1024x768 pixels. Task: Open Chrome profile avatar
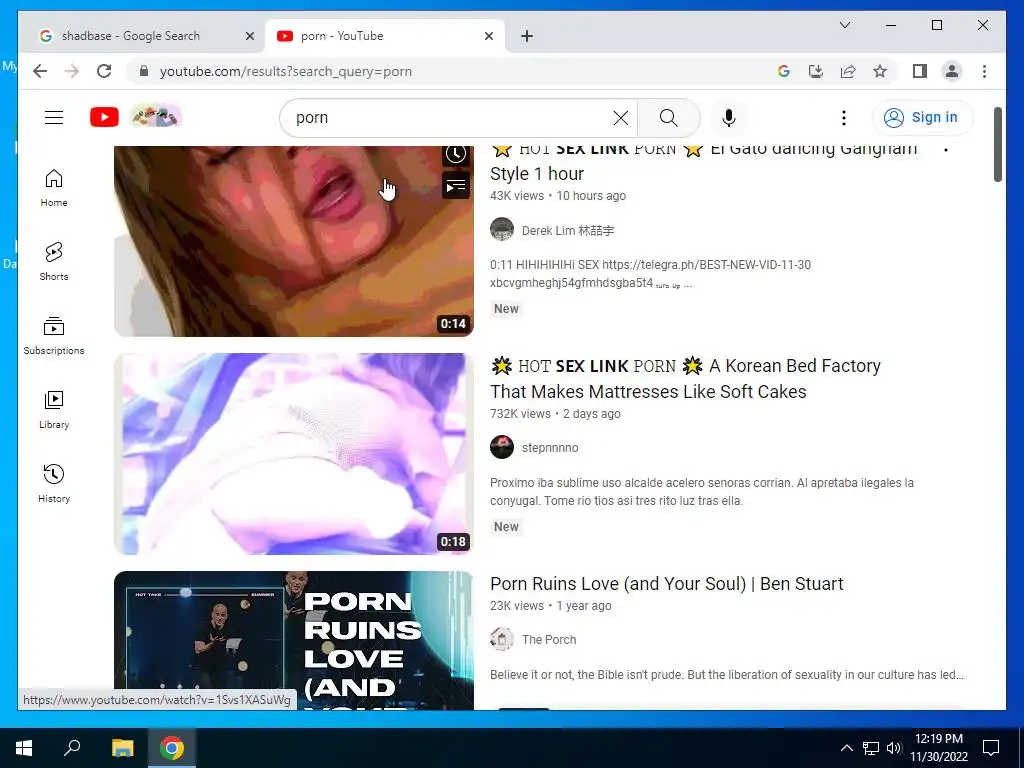coord(952,71)
